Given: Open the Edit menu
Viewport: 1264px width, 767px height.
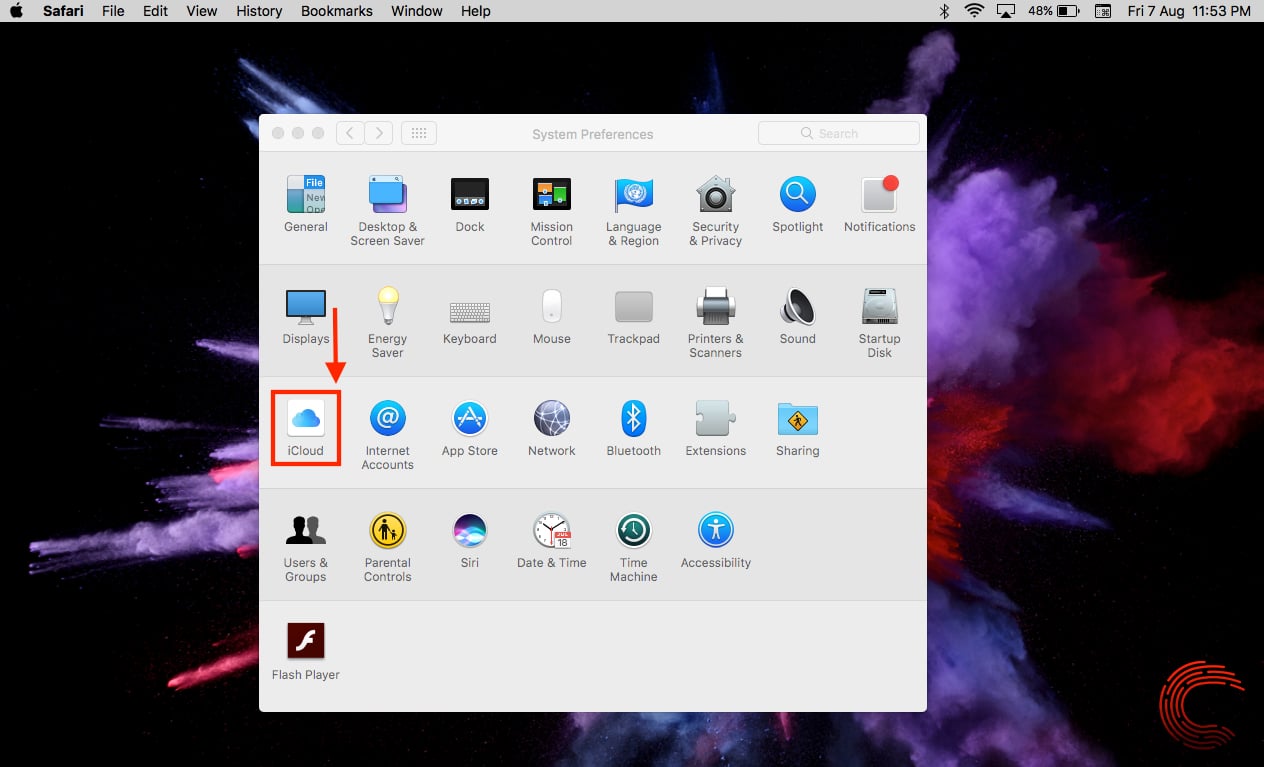Looking at the screenshot, I should point(155,11).
